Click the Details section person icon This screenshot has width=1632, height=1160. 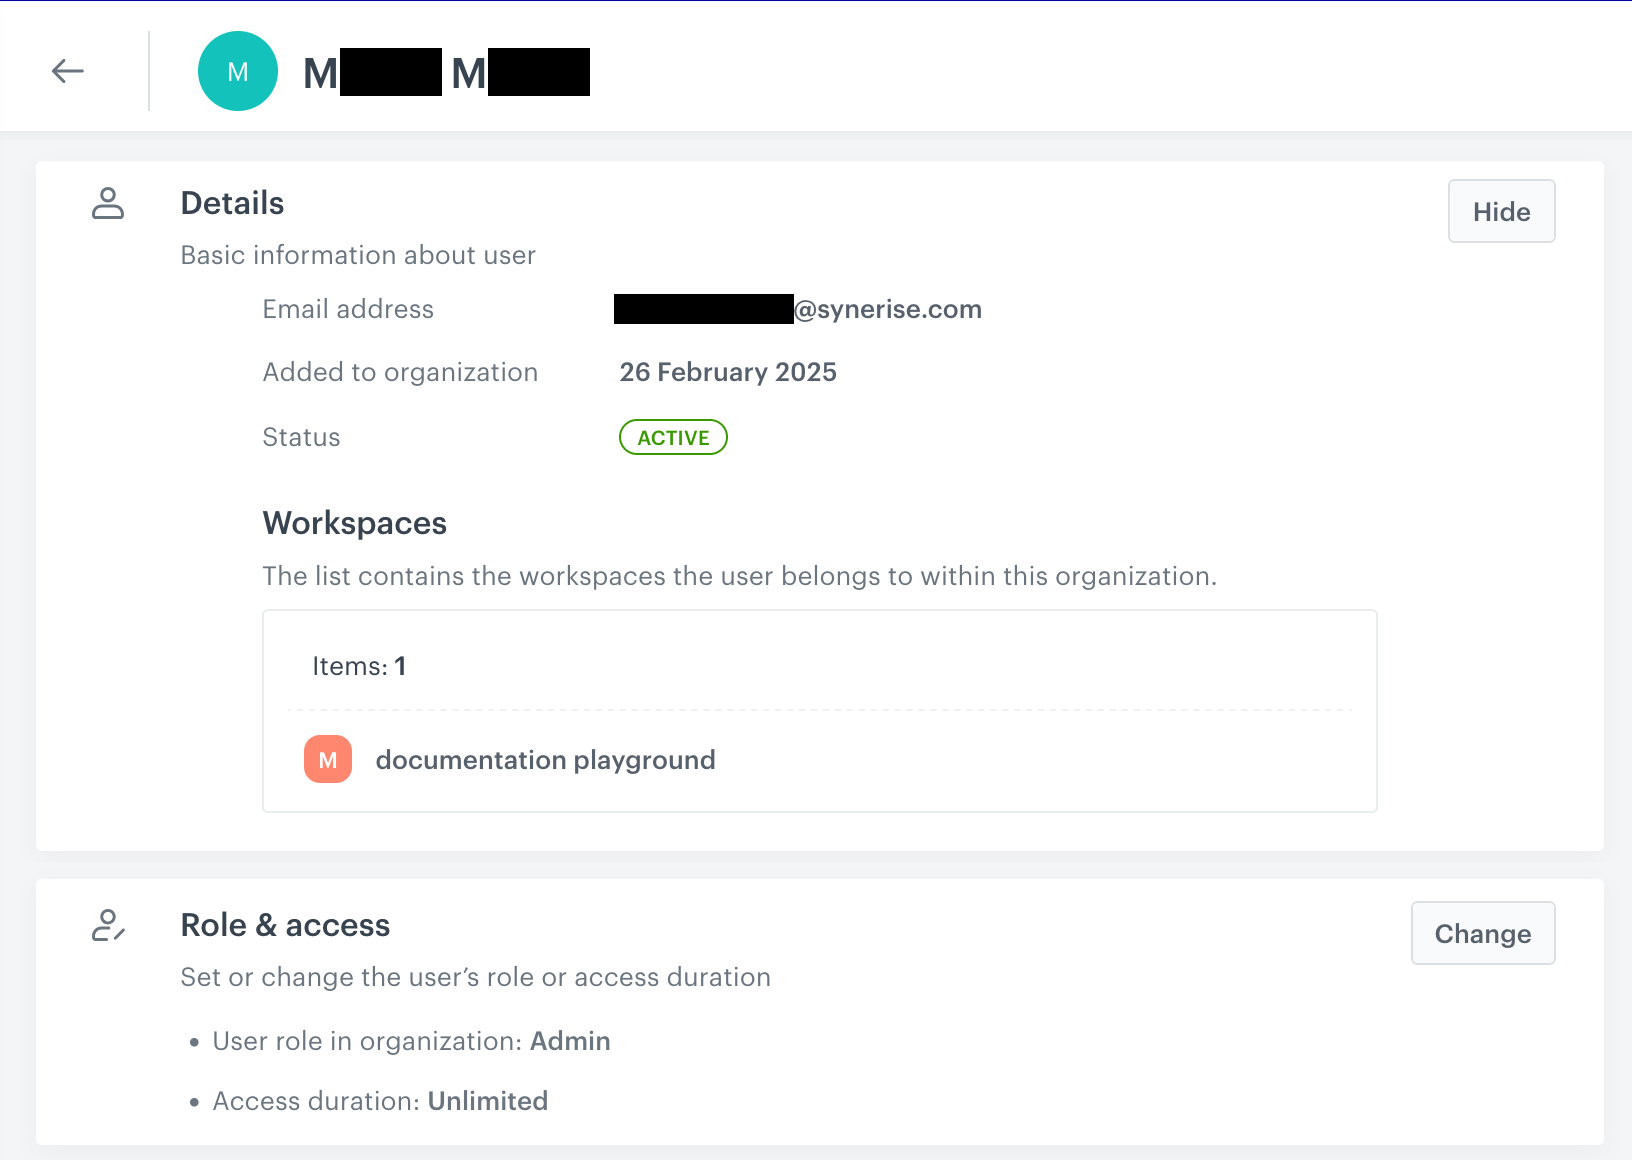pyautogui.click(x=108, y=203)
